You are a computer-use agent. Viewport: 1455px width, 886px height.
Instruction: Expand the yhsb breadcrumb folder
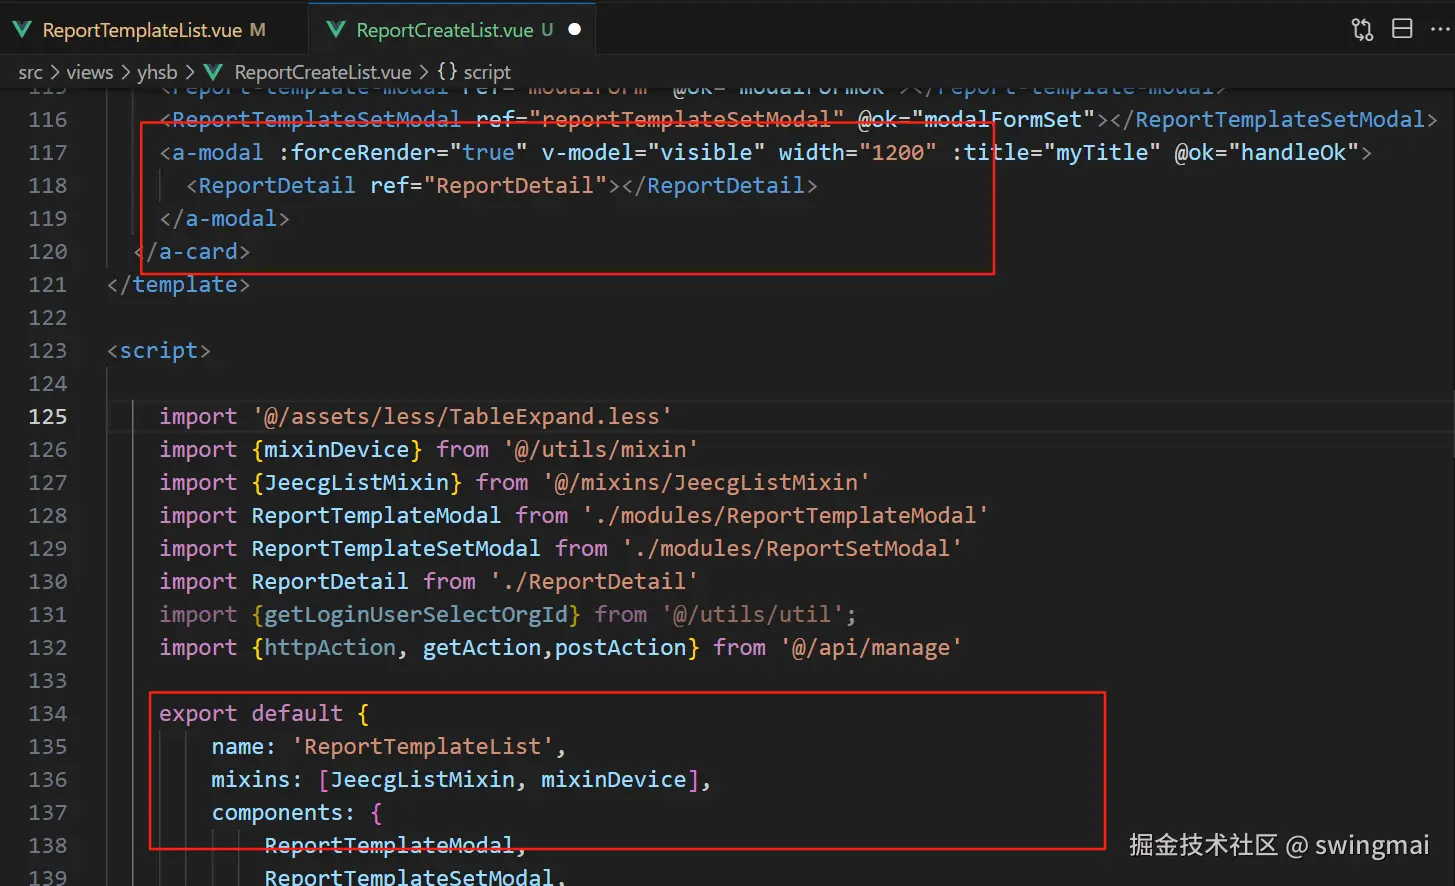tap(157, 72)
